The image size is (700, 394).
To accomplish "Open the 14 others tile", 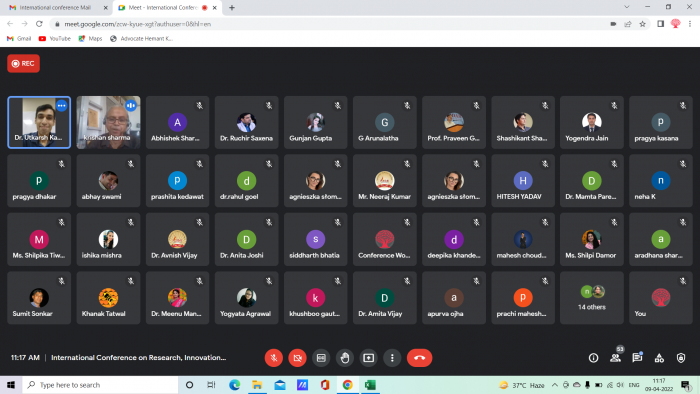I will 592,298.
